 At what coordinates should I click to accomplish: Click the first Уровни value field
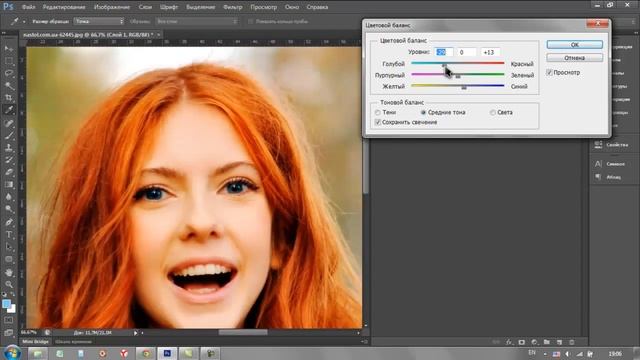tap(444, 52)
